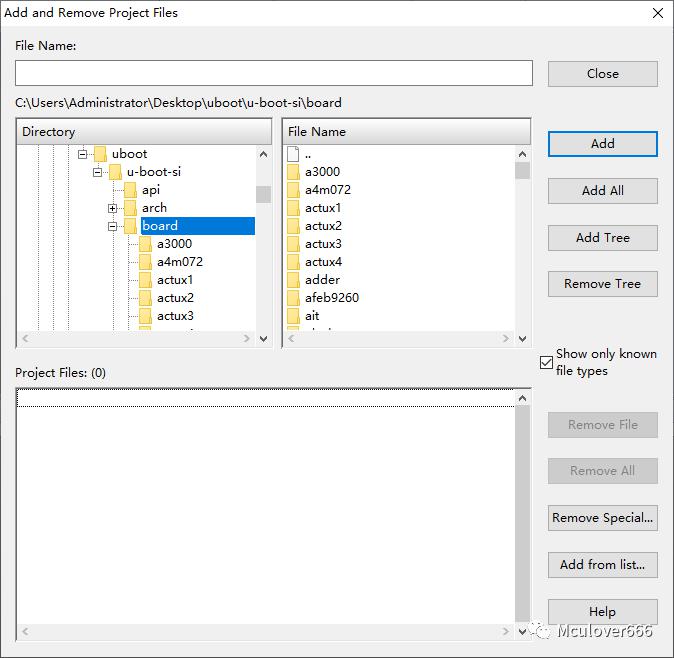Click Directory tree vertical scrollbar thumb
Screen dimensions: 674x658
click(x=263, y=194)
